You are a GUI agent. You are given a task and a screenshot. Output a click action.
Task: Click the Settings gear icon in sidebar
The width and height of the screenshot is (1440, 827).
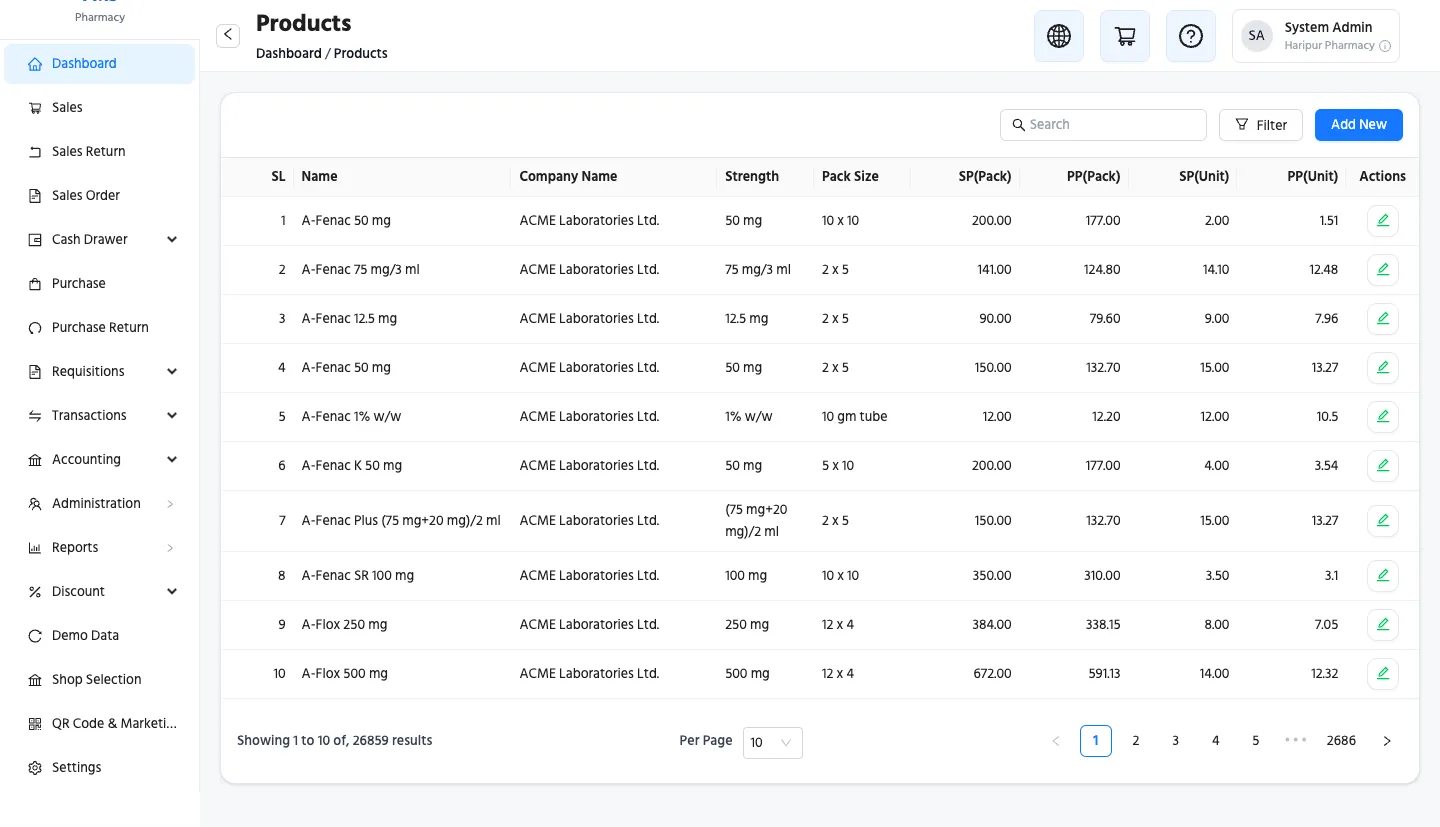click(35, 768)
